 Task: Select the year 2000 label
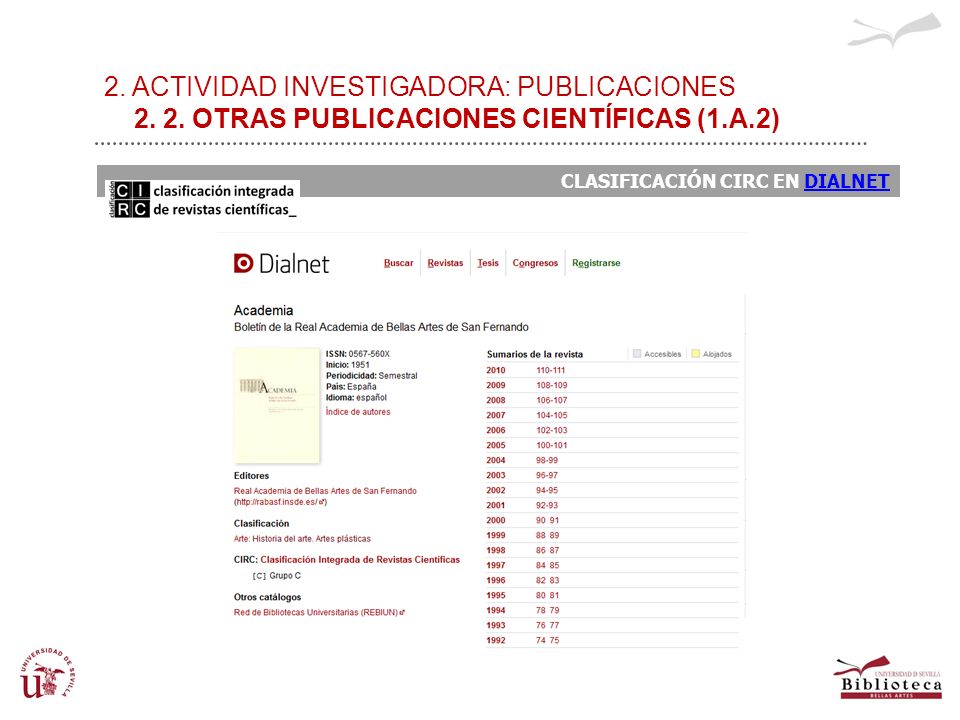tap(496, 520)
